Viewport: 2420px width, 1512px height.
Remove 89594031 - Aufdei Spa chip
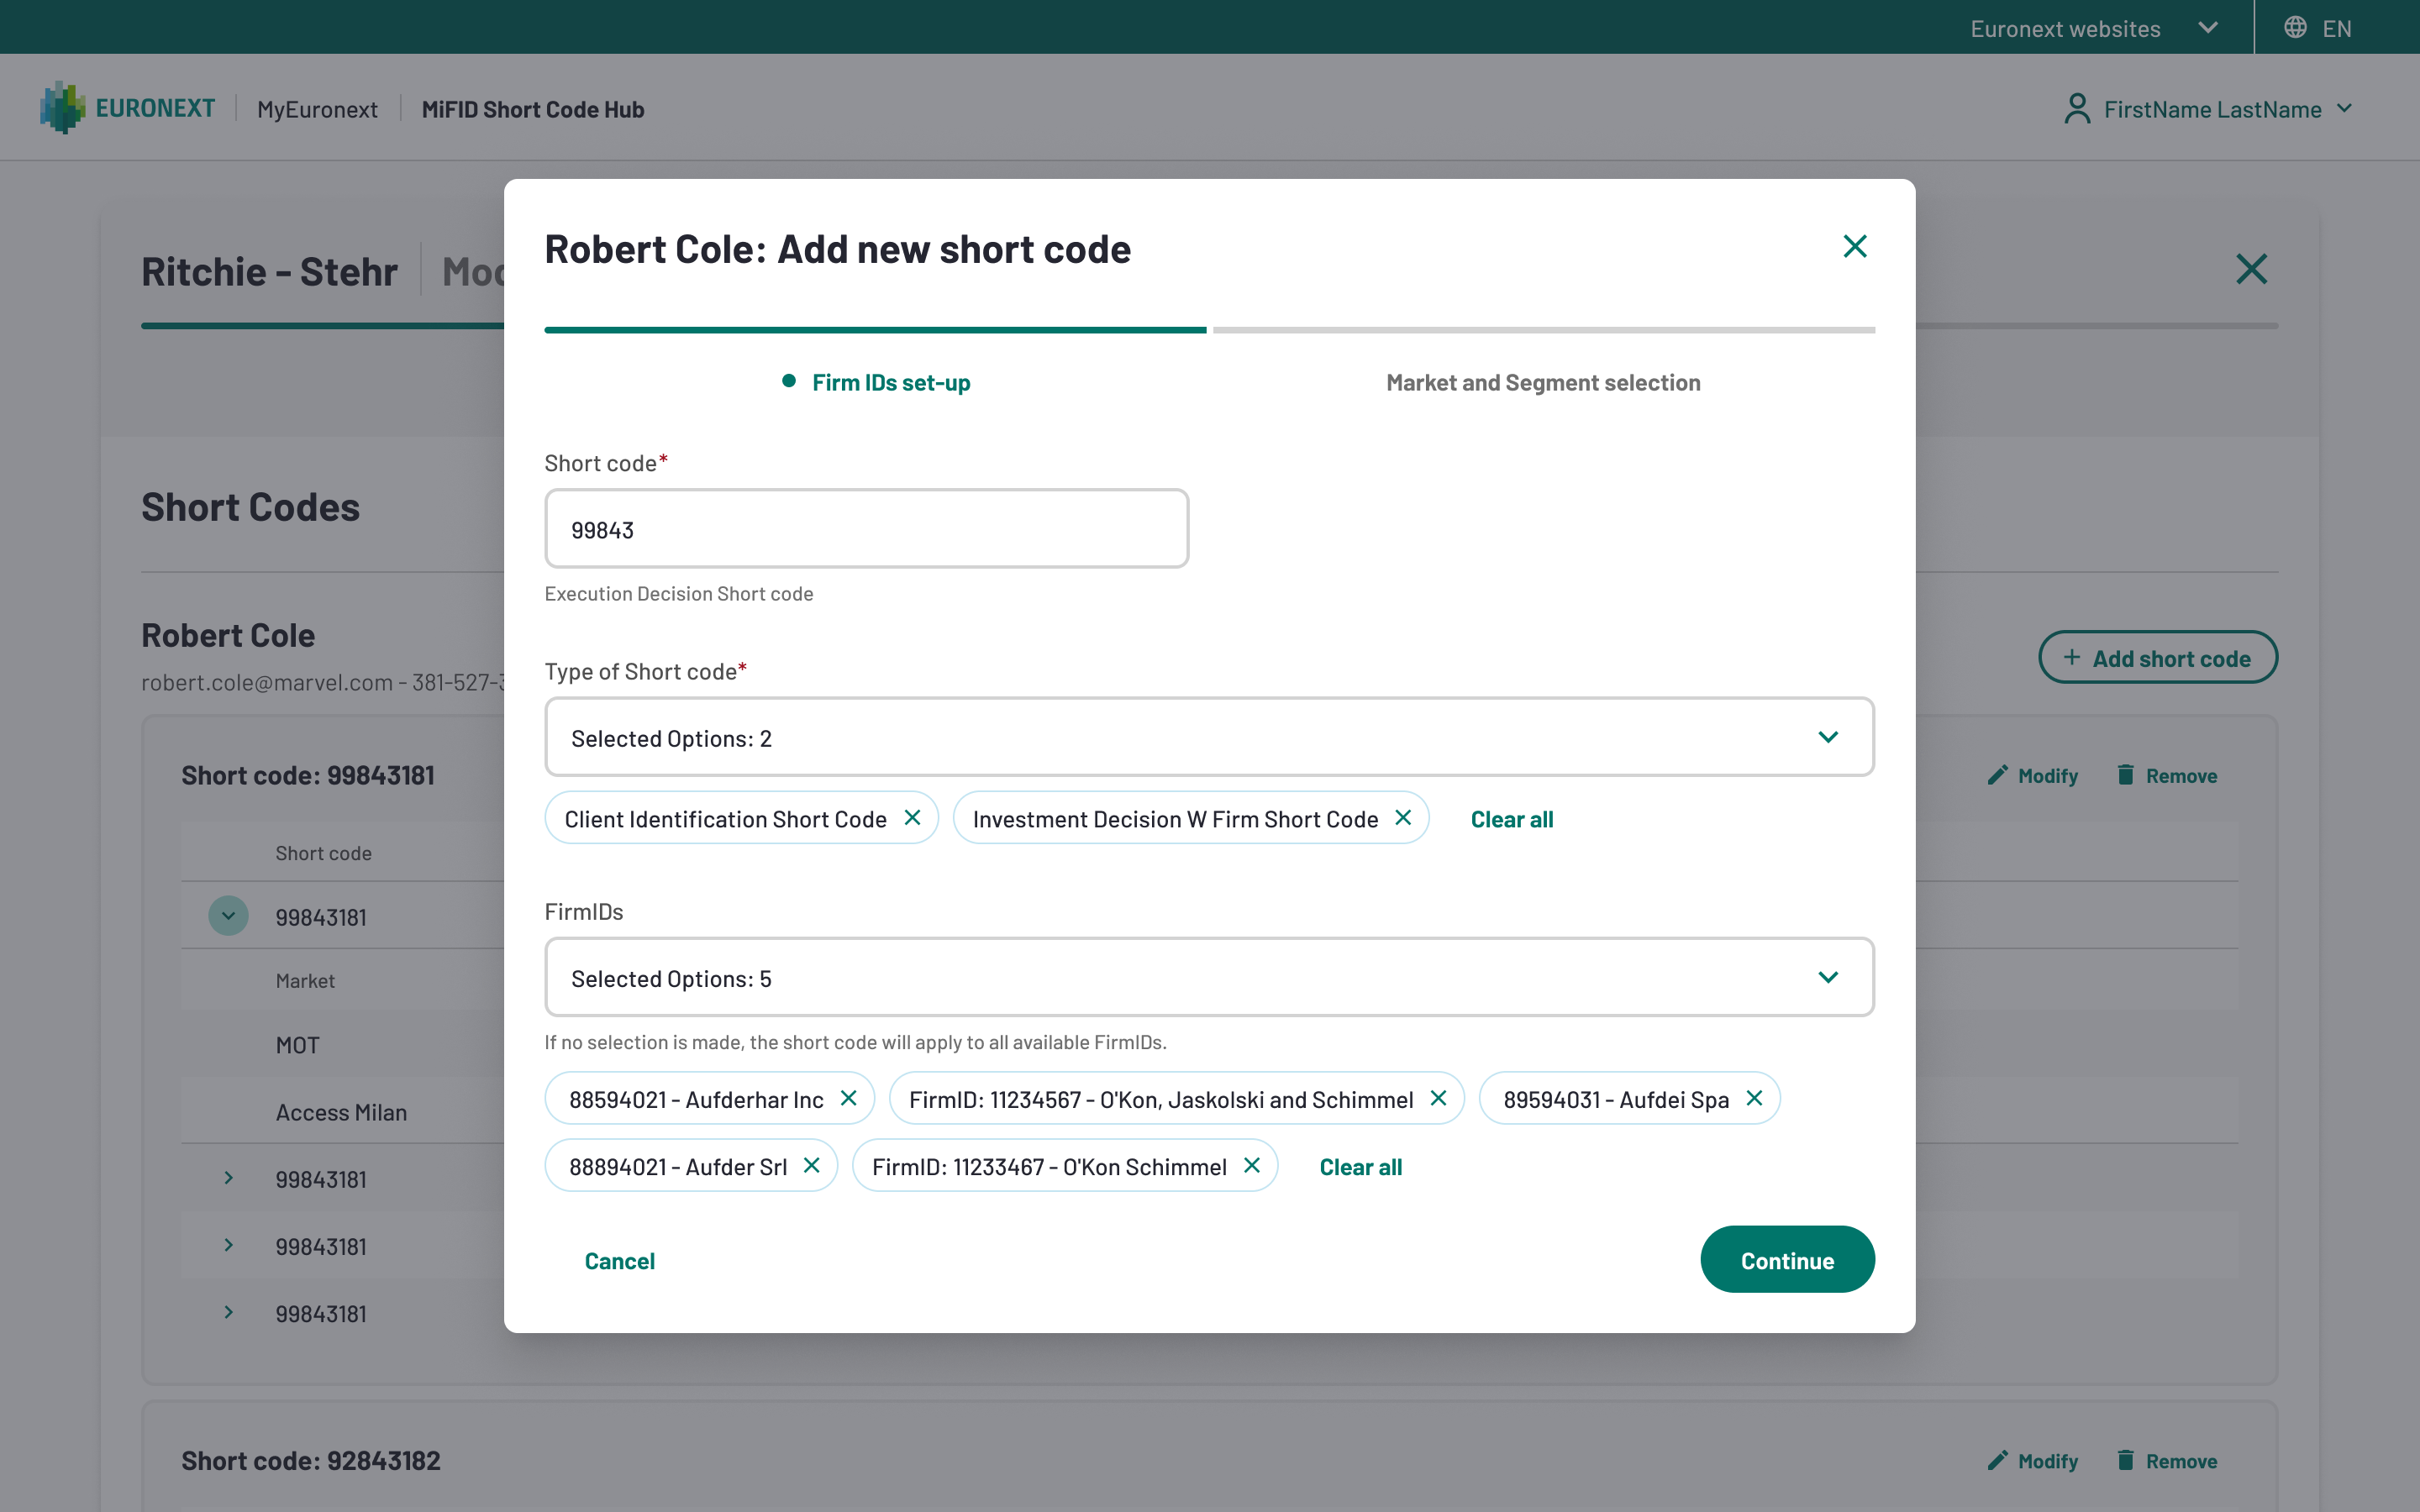(x=1754, y=1098)
